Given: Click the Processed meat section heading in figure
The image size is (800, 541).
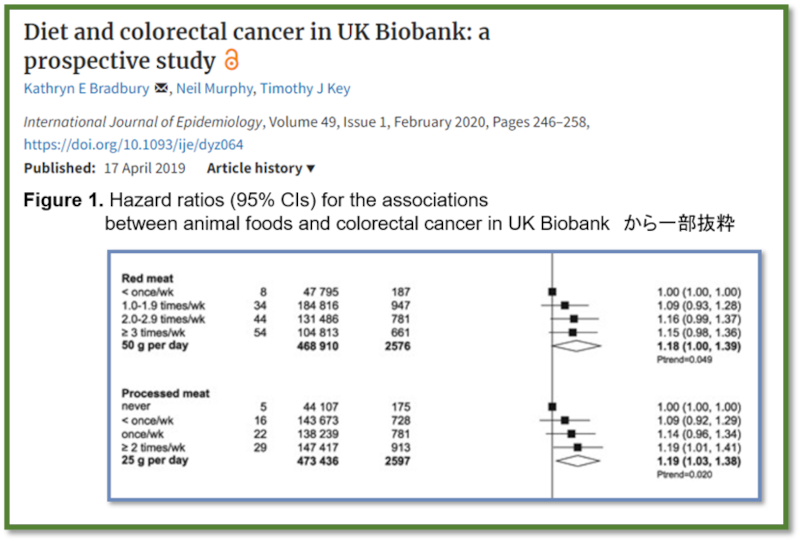Looking at the screenshot, I should pyautogui.click(x=166, y=394).
